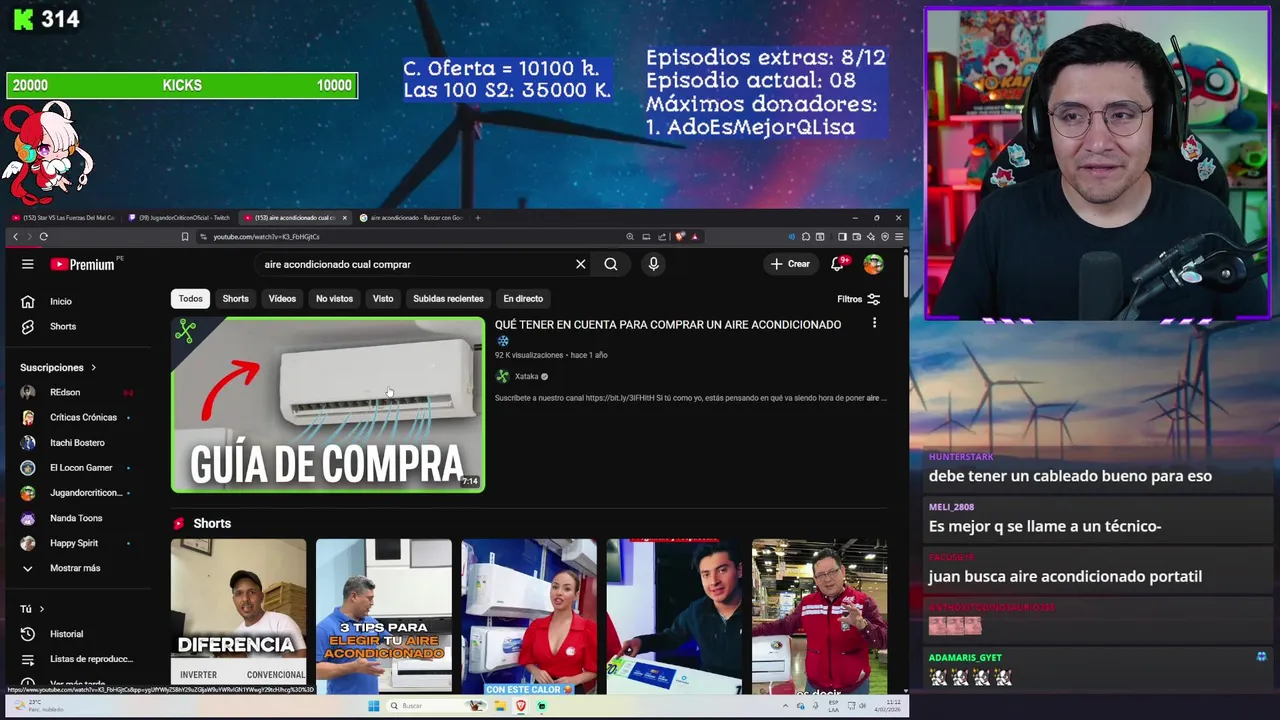This screenshot has width=1280, height=720.
Task: Close the active YouTube browser tab
Action: click(345, 217)
